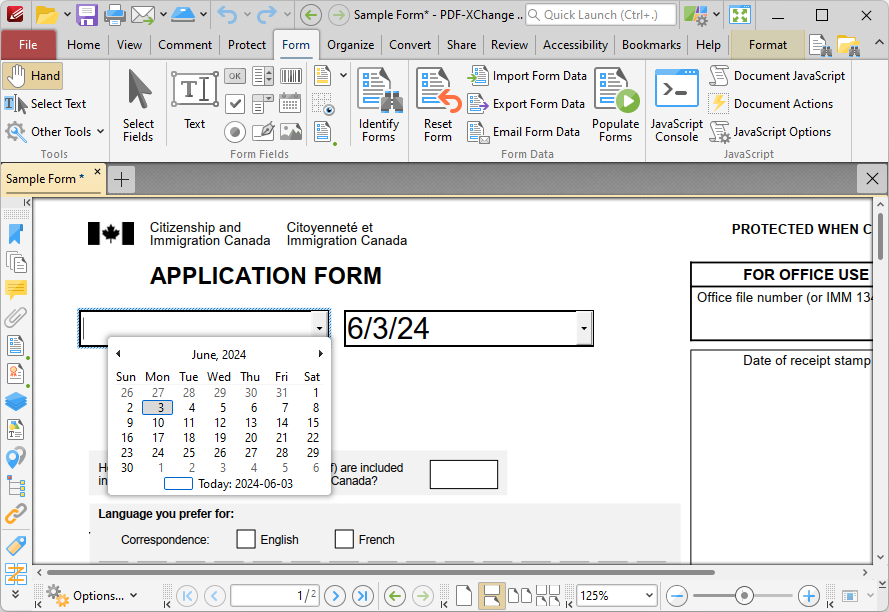Go to next month in calendar
The width and height of the screenshot is (889, 612).
pyautogui.click(x=320, y=354)
